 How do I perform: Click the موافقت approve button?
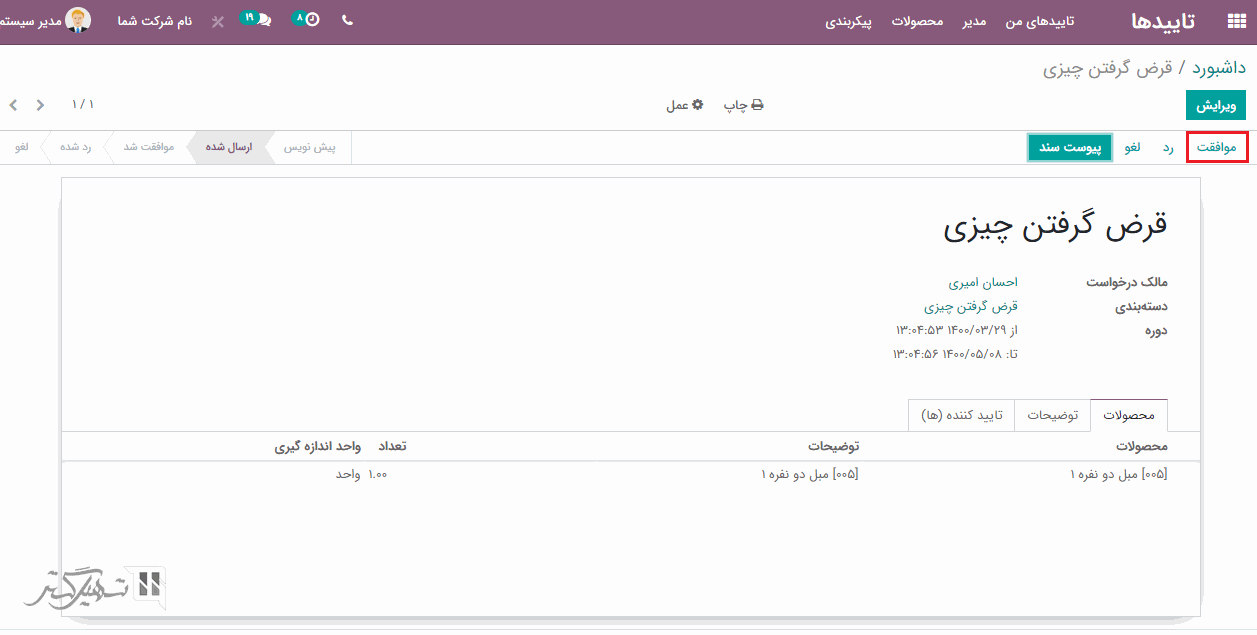(1217, 147)
